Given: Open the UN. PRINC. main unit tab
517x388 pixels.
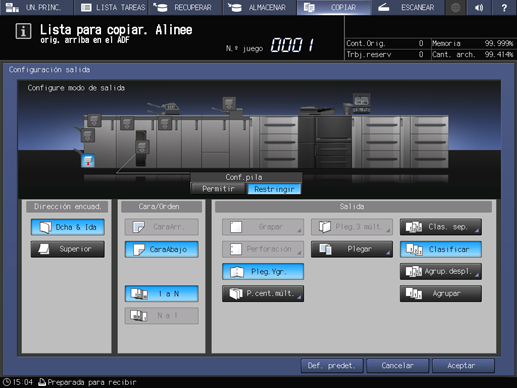Looking at the screenshot, I should 36,7.
